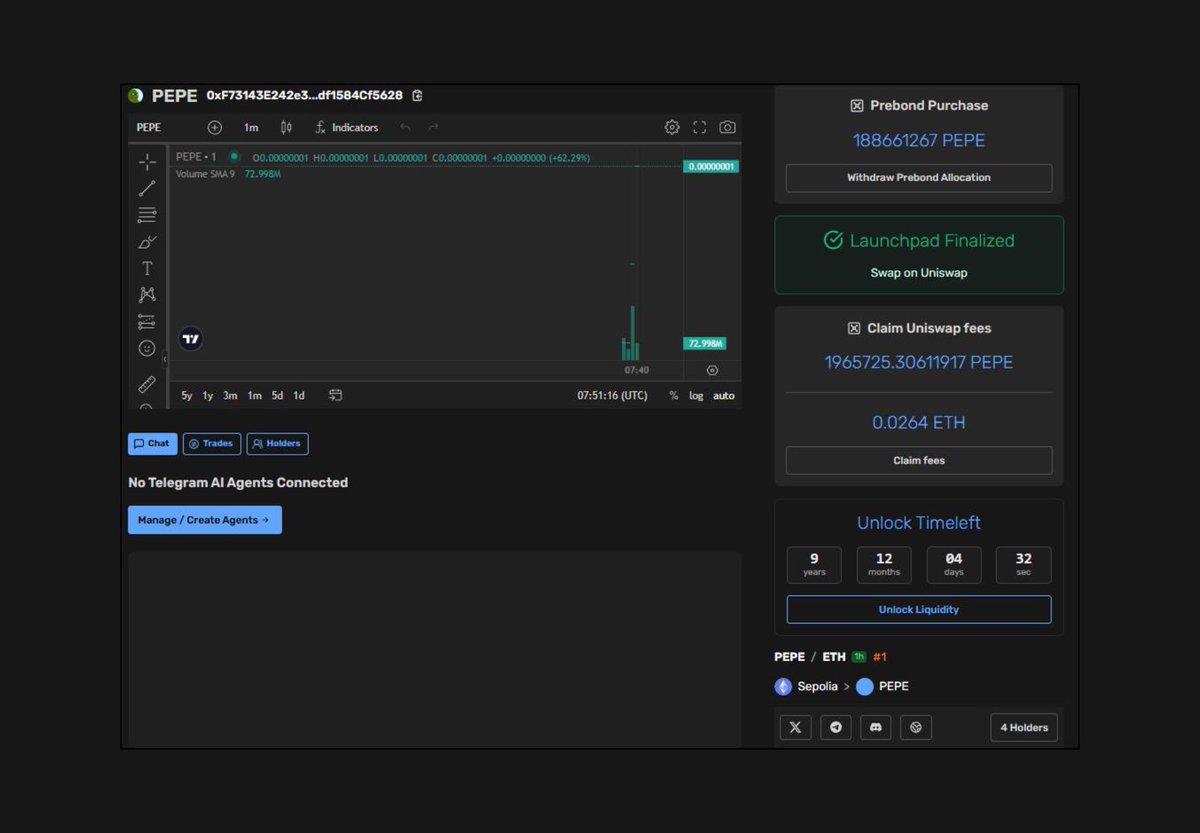Image resolution: width=1200 pixels, height=833 pixels.
Task: Open the website globe link
Action: [916, 727]
